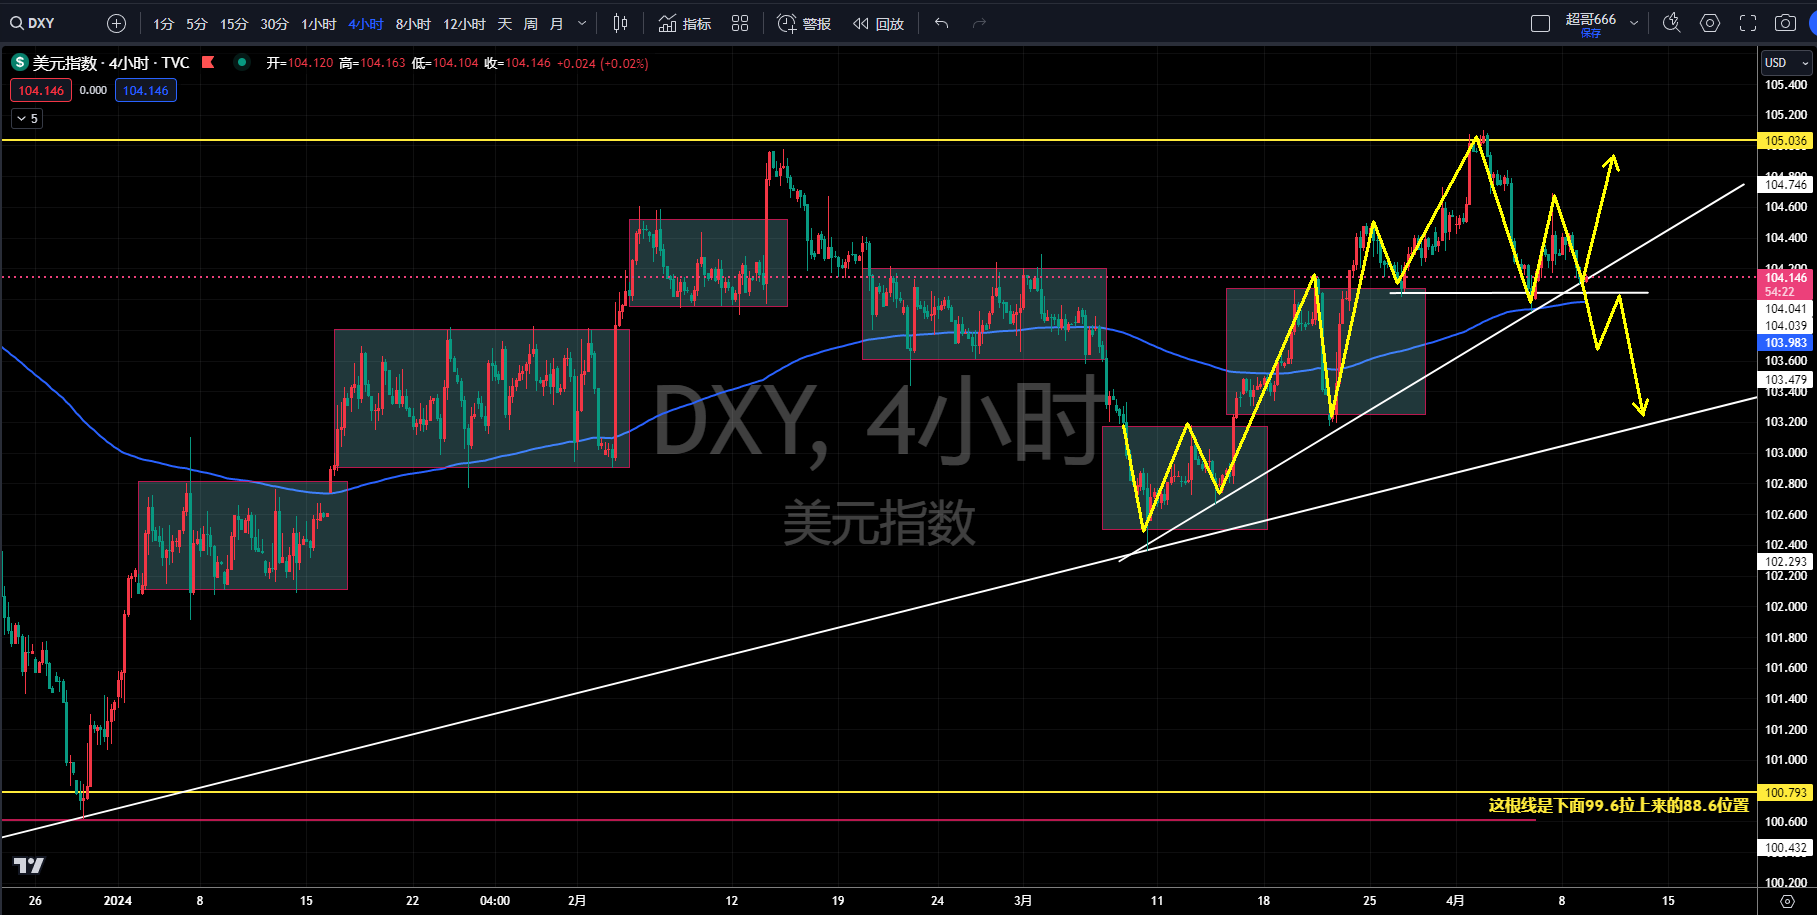Click the 低=104.104 low value

point(446,63)
